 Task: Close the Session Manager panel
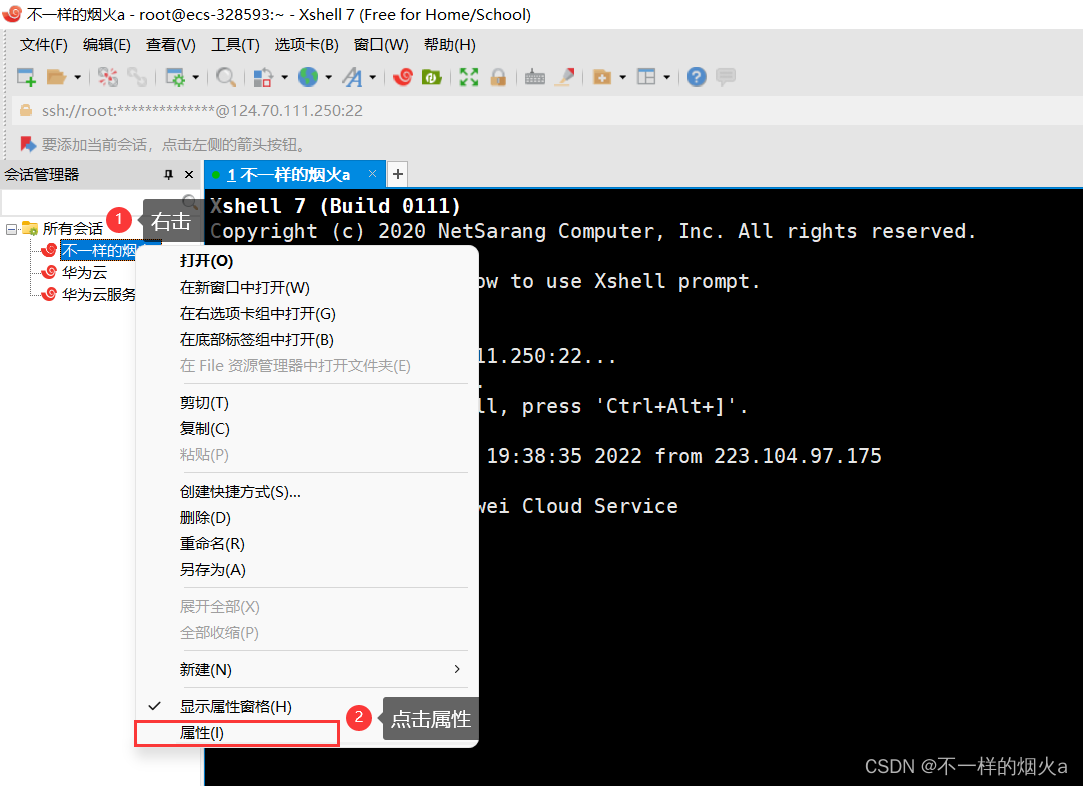coord(189,175)
